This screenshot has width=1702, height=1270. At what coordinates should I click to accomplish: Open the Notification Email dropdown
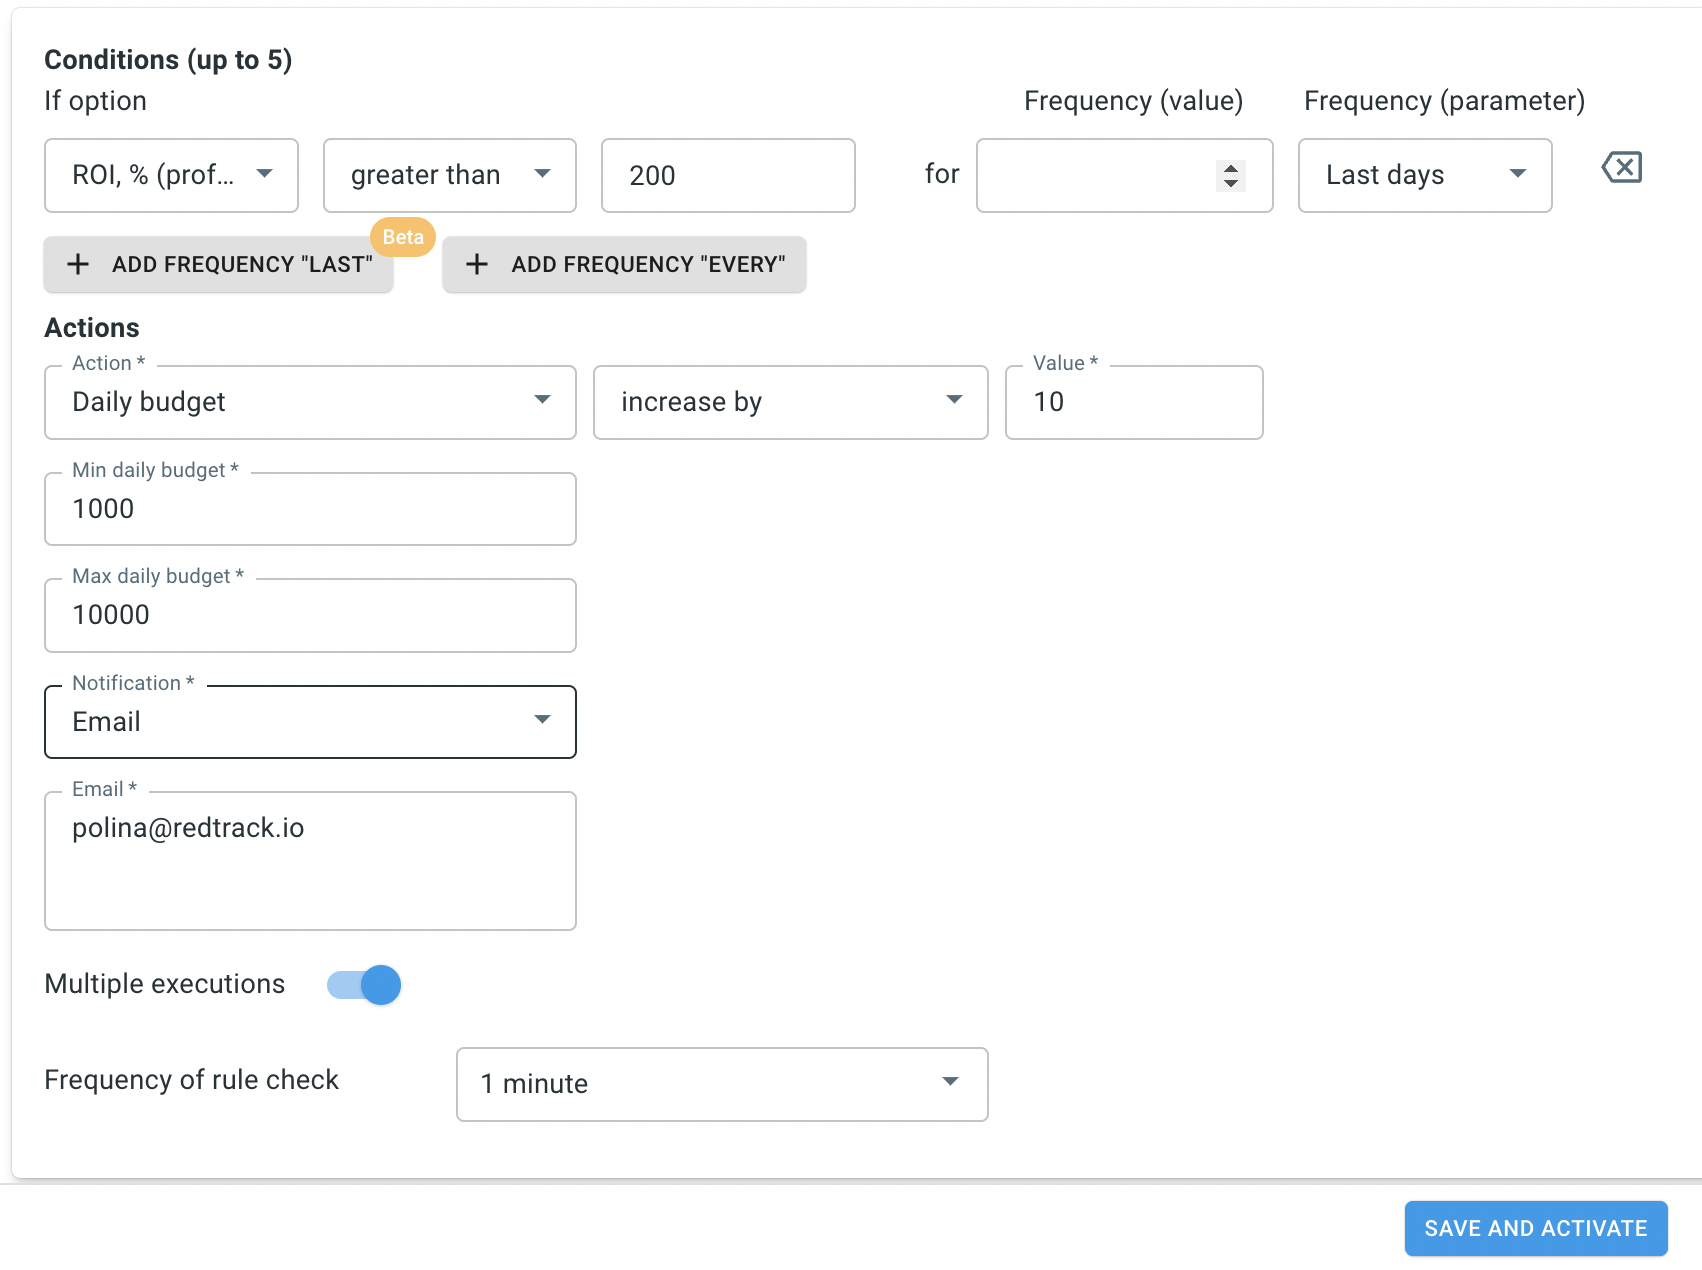coord(310,722)
